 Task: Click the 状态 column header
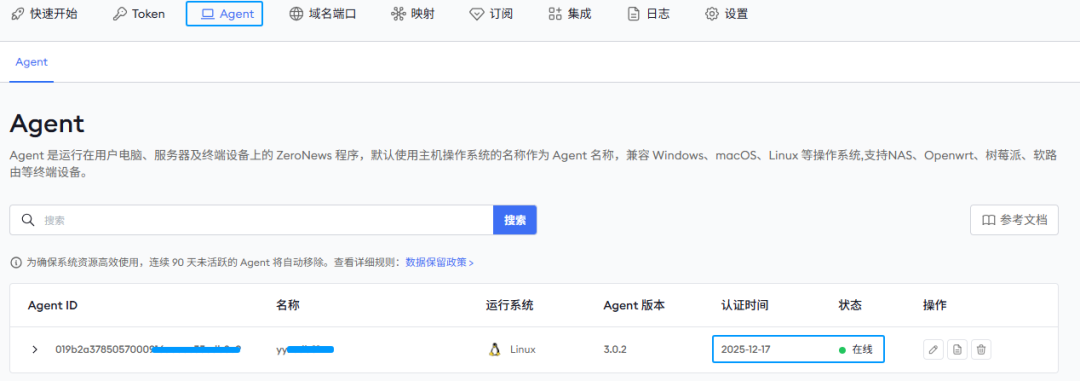[850, 305]
